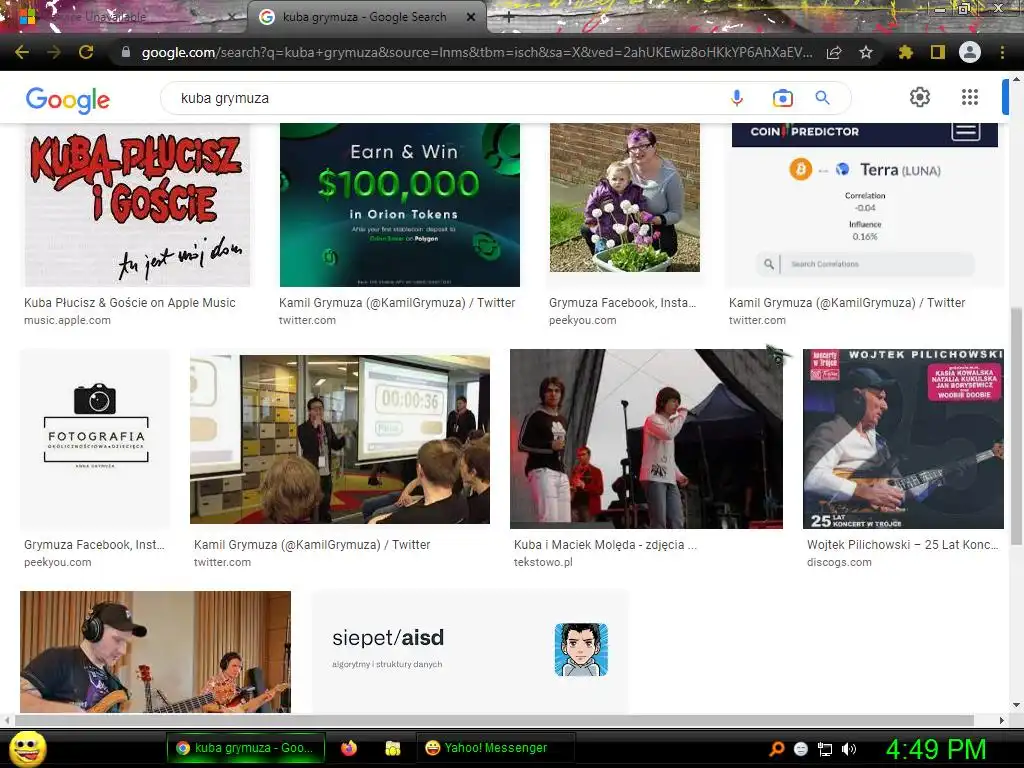Viewport: 1024px width, 768px height.
Task: Switch to the first browser tab
Action: [x=124, y=17]
